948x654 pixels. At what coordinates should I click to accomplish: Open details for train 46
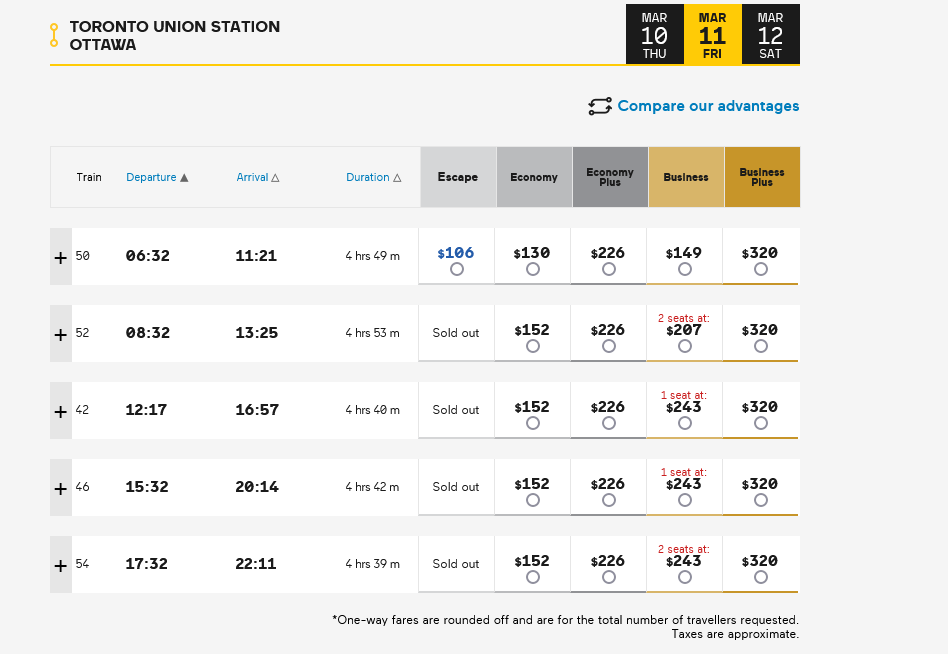tap(61, 488)
